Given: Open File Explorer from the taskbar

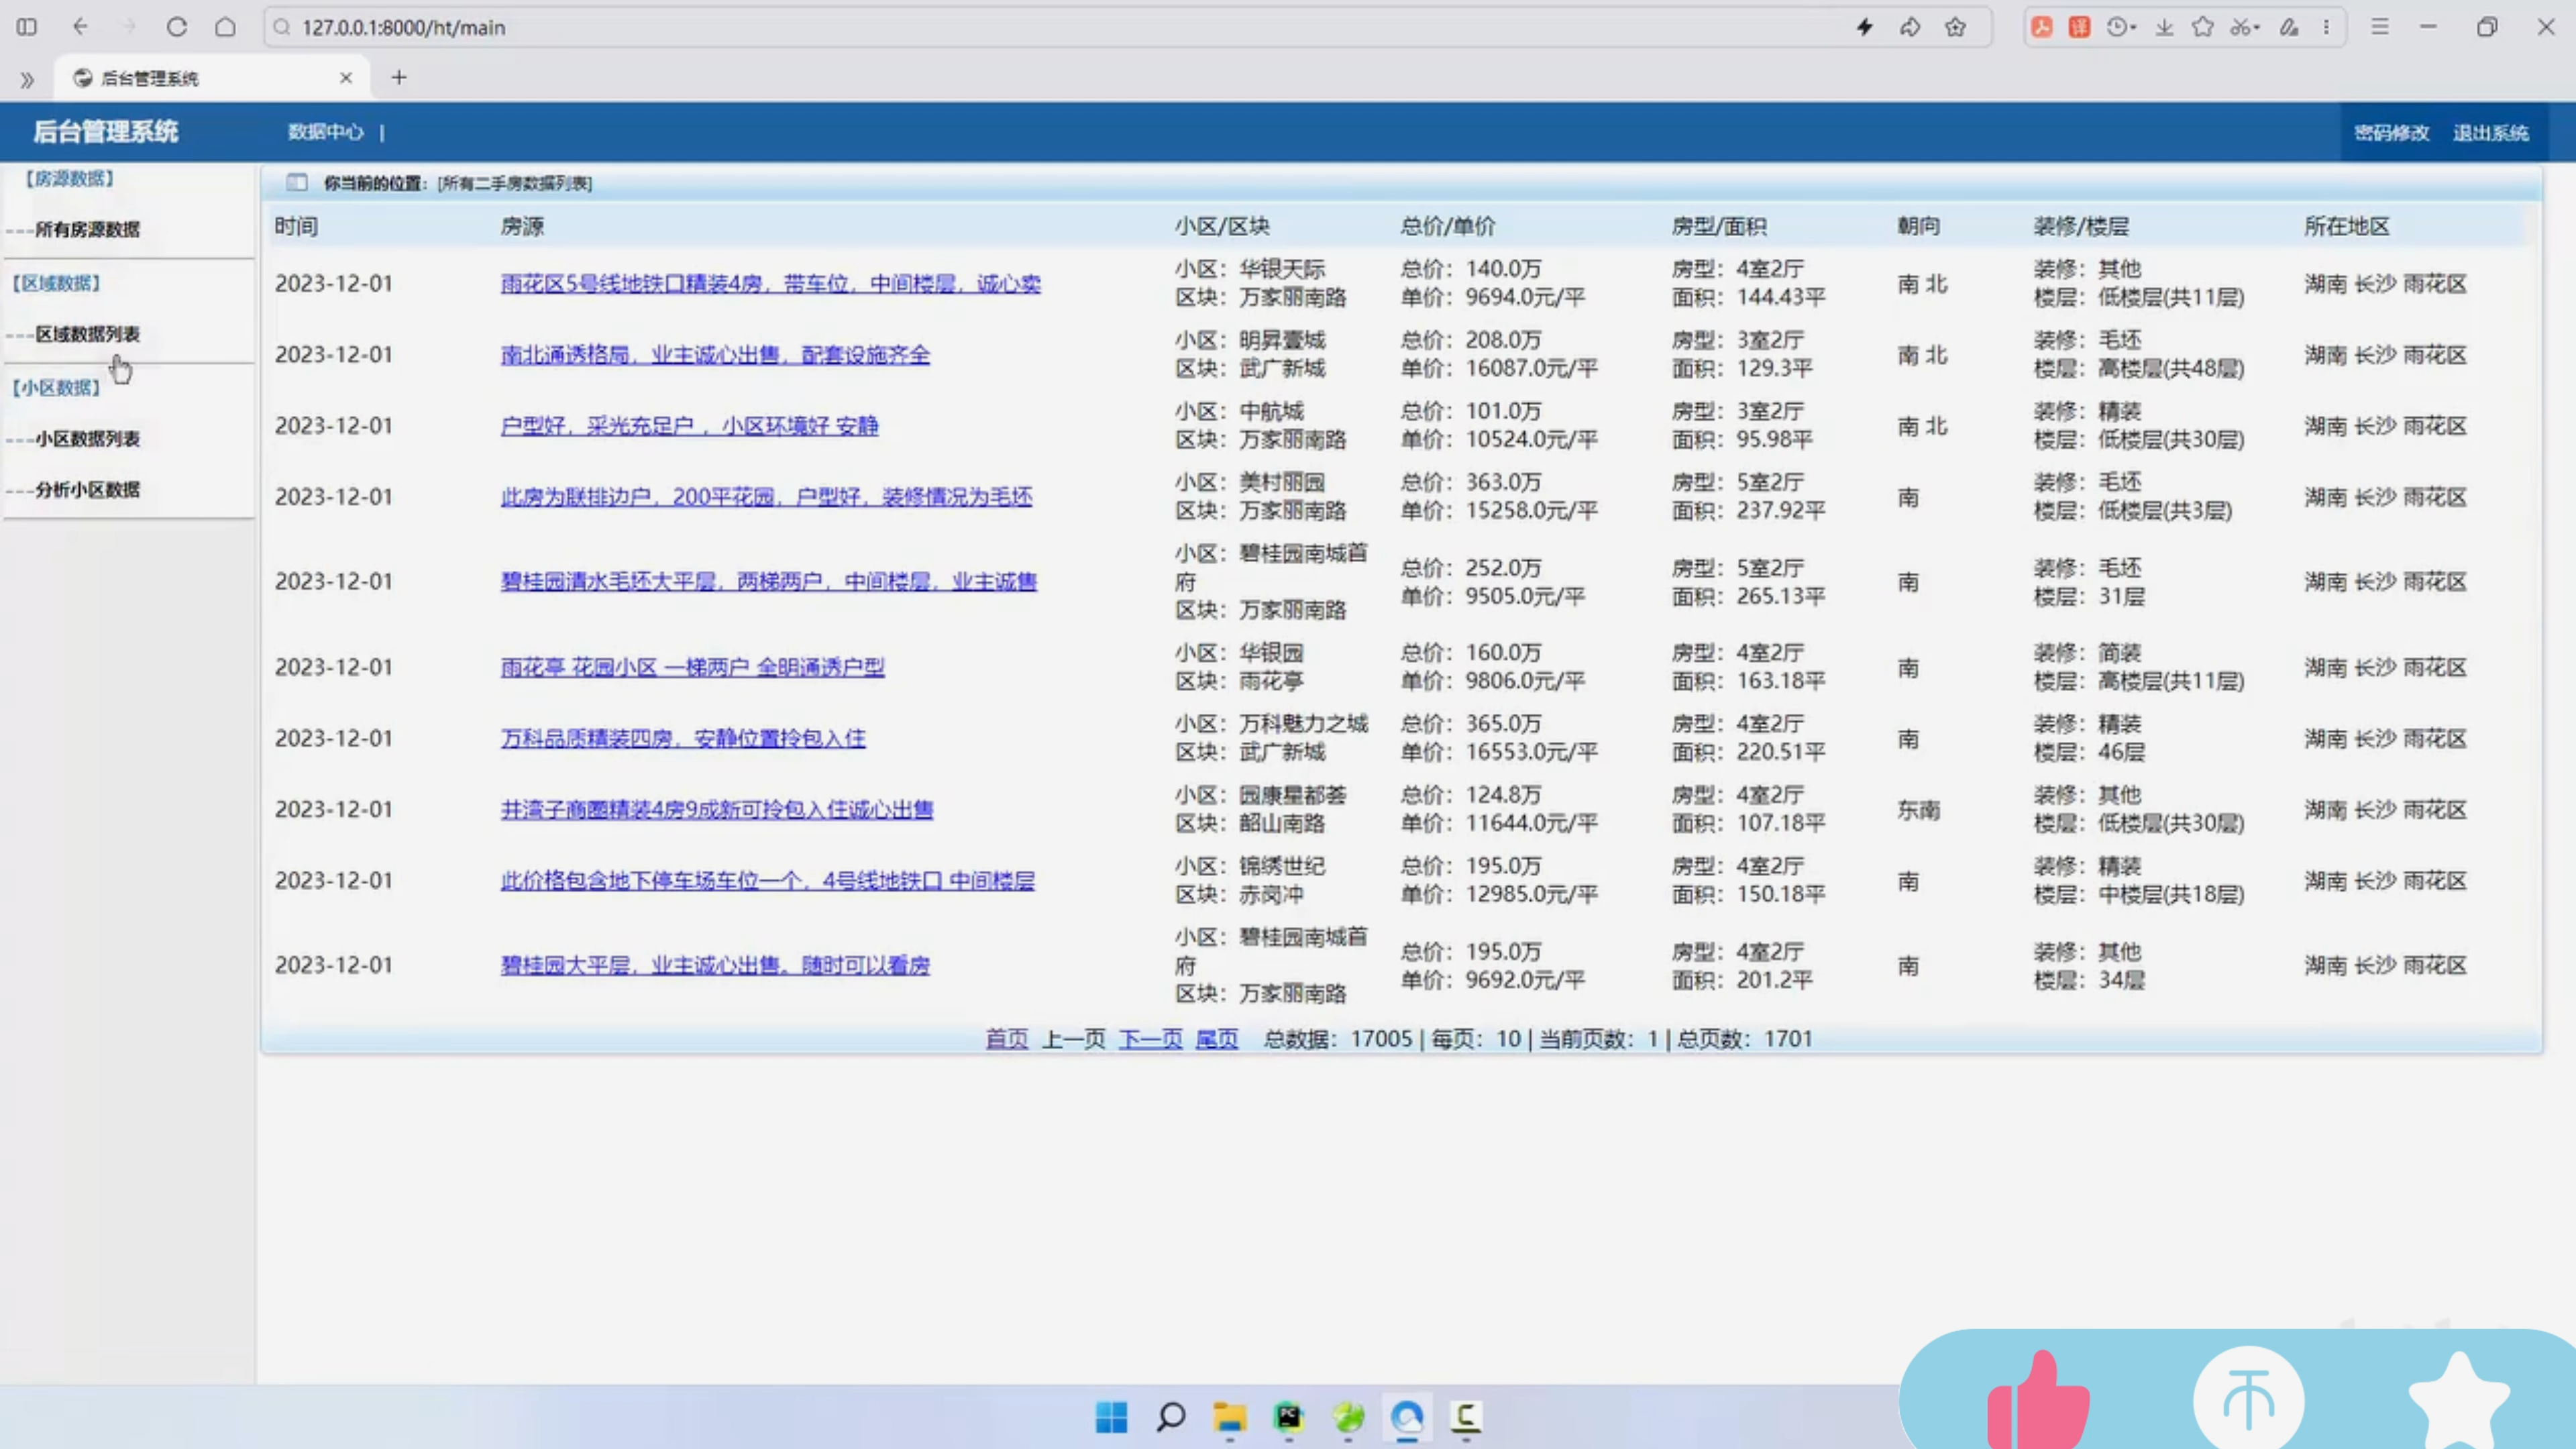Looking at the screenshot, I should point(1229,1417).
